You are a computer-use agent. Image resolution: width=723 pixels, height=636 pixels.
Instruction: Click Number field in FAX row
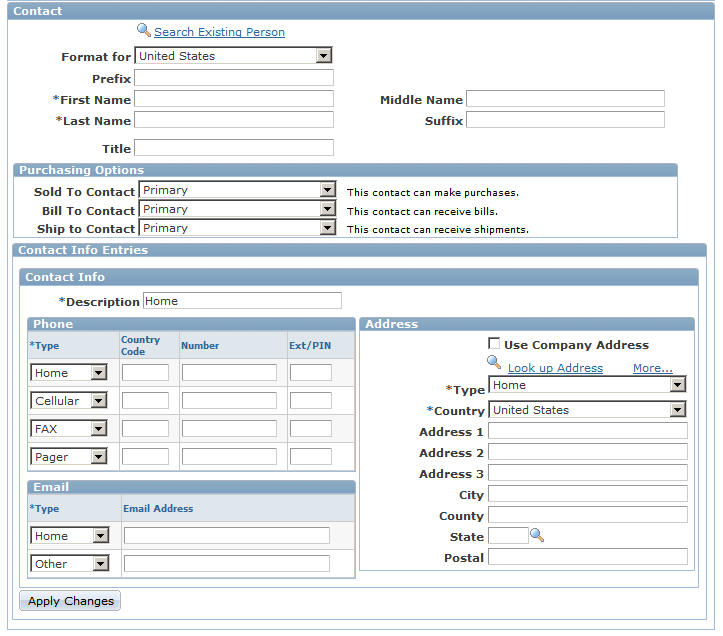[x=229, y=429]
